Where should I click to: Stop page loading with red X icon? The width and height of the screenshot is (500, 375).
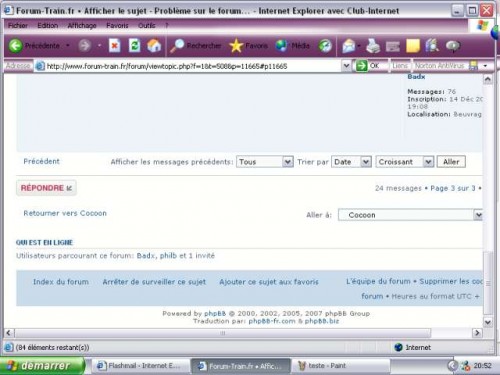pyautogui.click(x=114, y=46)
